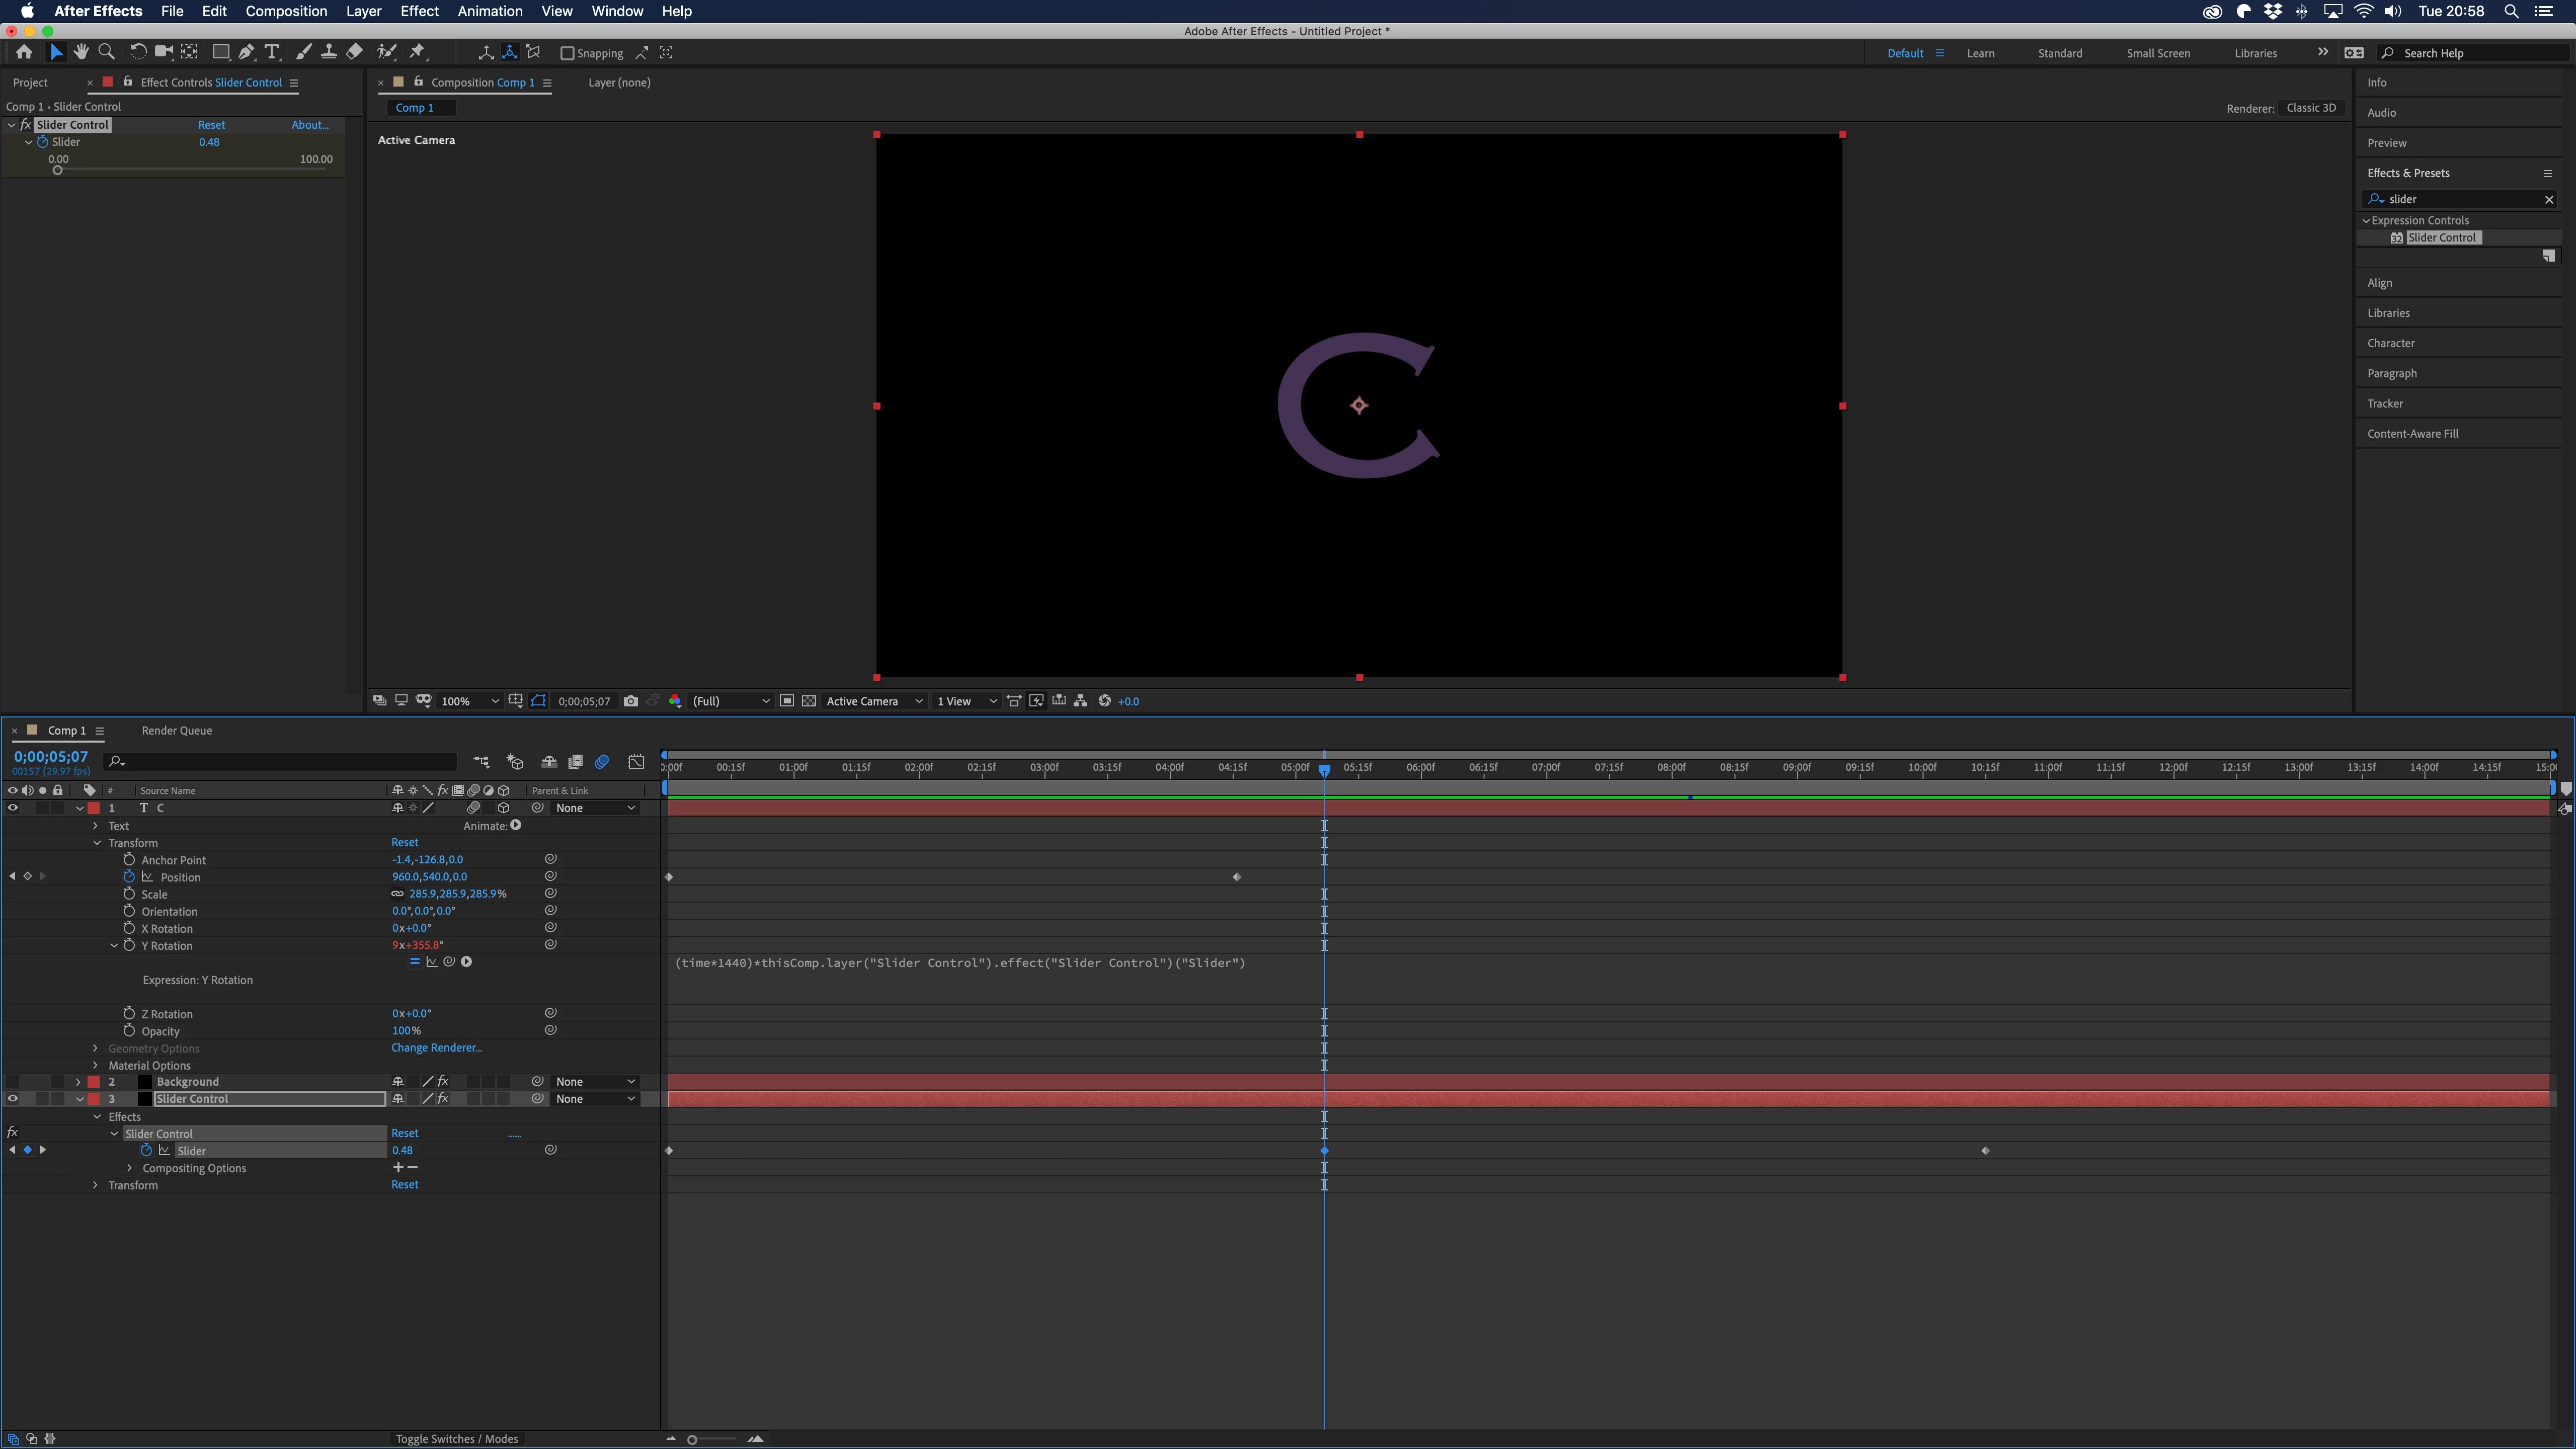Open the Animation menu

pos(489,11)
